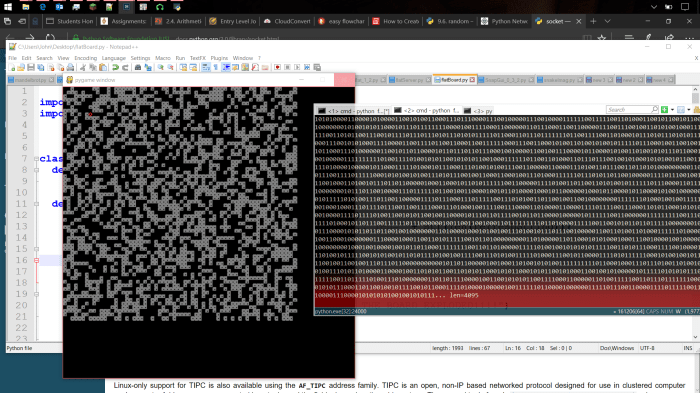This screenshot has height=393, width=700.
Task: Click the Stop Recording macro icon
Action: click(287, 67)
